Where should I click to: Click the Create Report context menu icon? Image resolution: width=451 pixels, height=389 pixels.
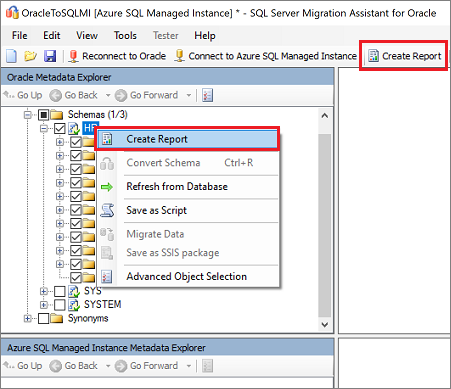(x=107, y=139)
